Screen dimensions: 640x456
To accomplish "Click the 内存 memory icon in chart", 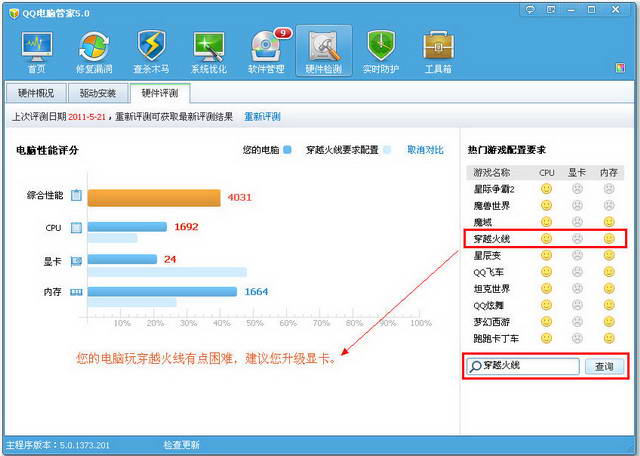I will click(x=76, y=292).
